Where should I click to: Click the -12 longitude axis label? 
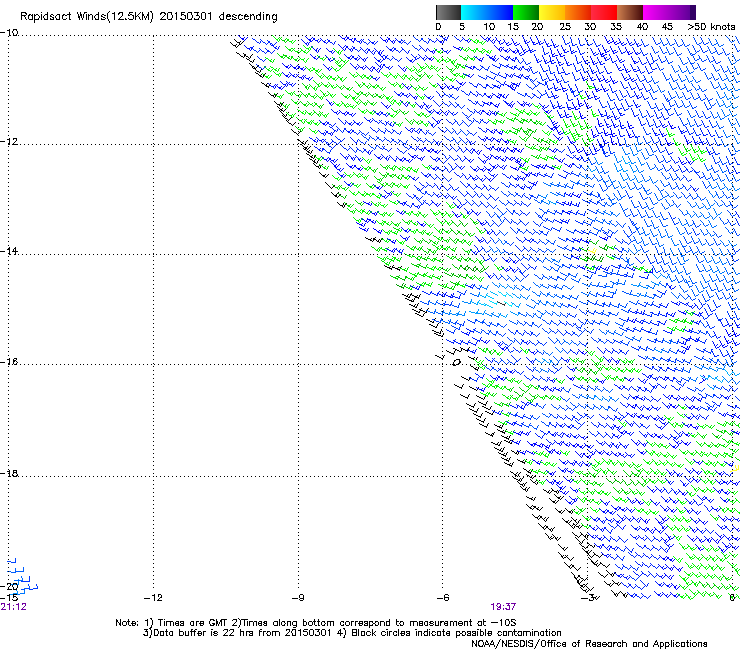point(153,598)
